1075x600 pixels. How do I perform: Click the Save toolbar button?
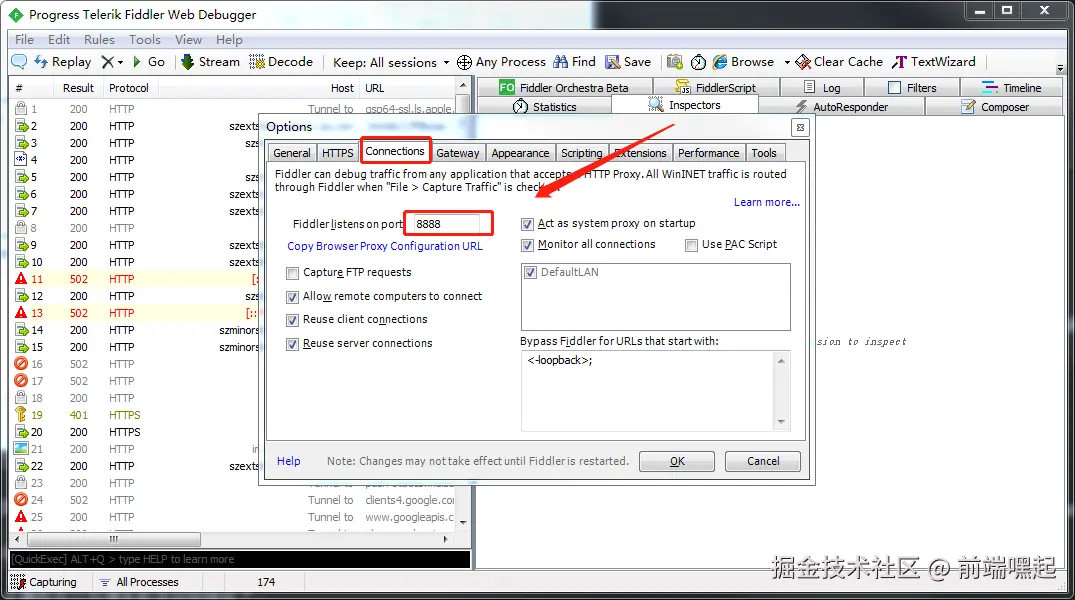628,62
